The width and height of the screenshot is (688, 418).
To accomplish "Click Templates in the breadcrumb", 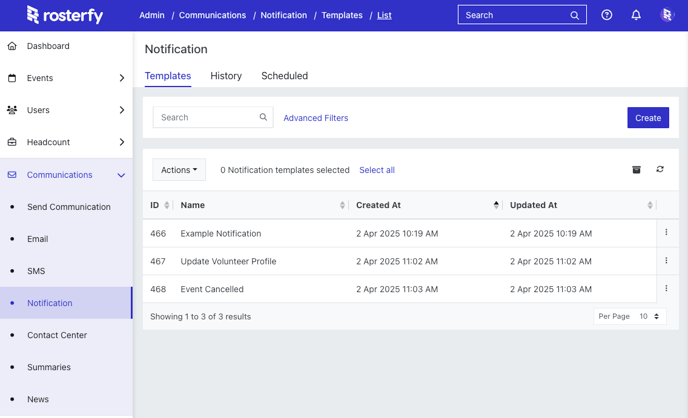I will [x=342, y=15].
